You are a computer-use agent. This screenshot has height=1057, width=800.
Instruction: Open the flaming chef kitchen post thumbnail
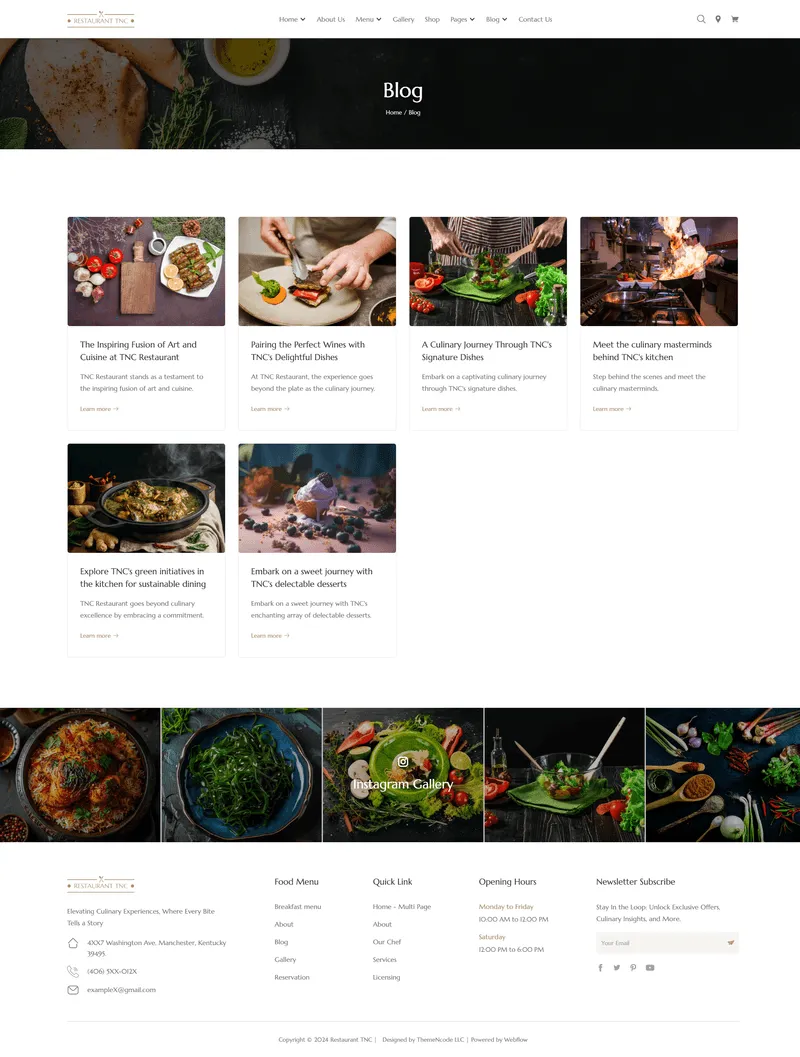pyautogui.click(x=658, y=271)
